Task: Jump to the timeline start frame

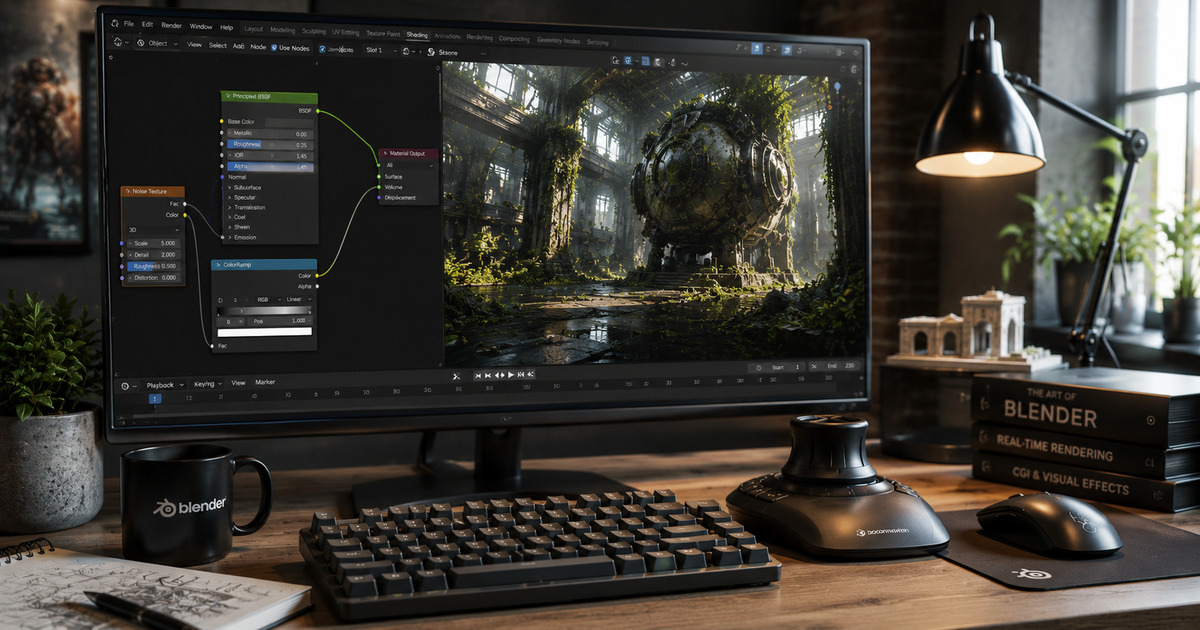Action: (x=477, y=375)
